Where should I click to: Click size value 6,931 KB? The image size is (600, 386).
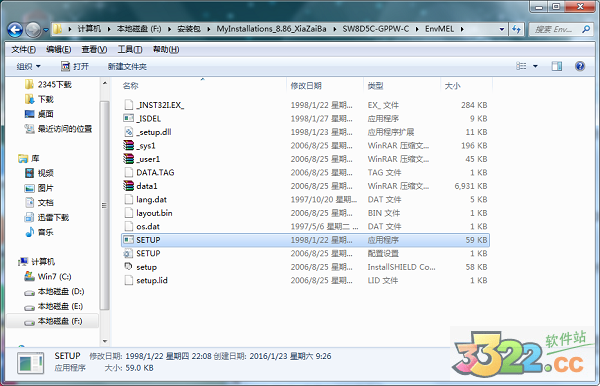471,186
